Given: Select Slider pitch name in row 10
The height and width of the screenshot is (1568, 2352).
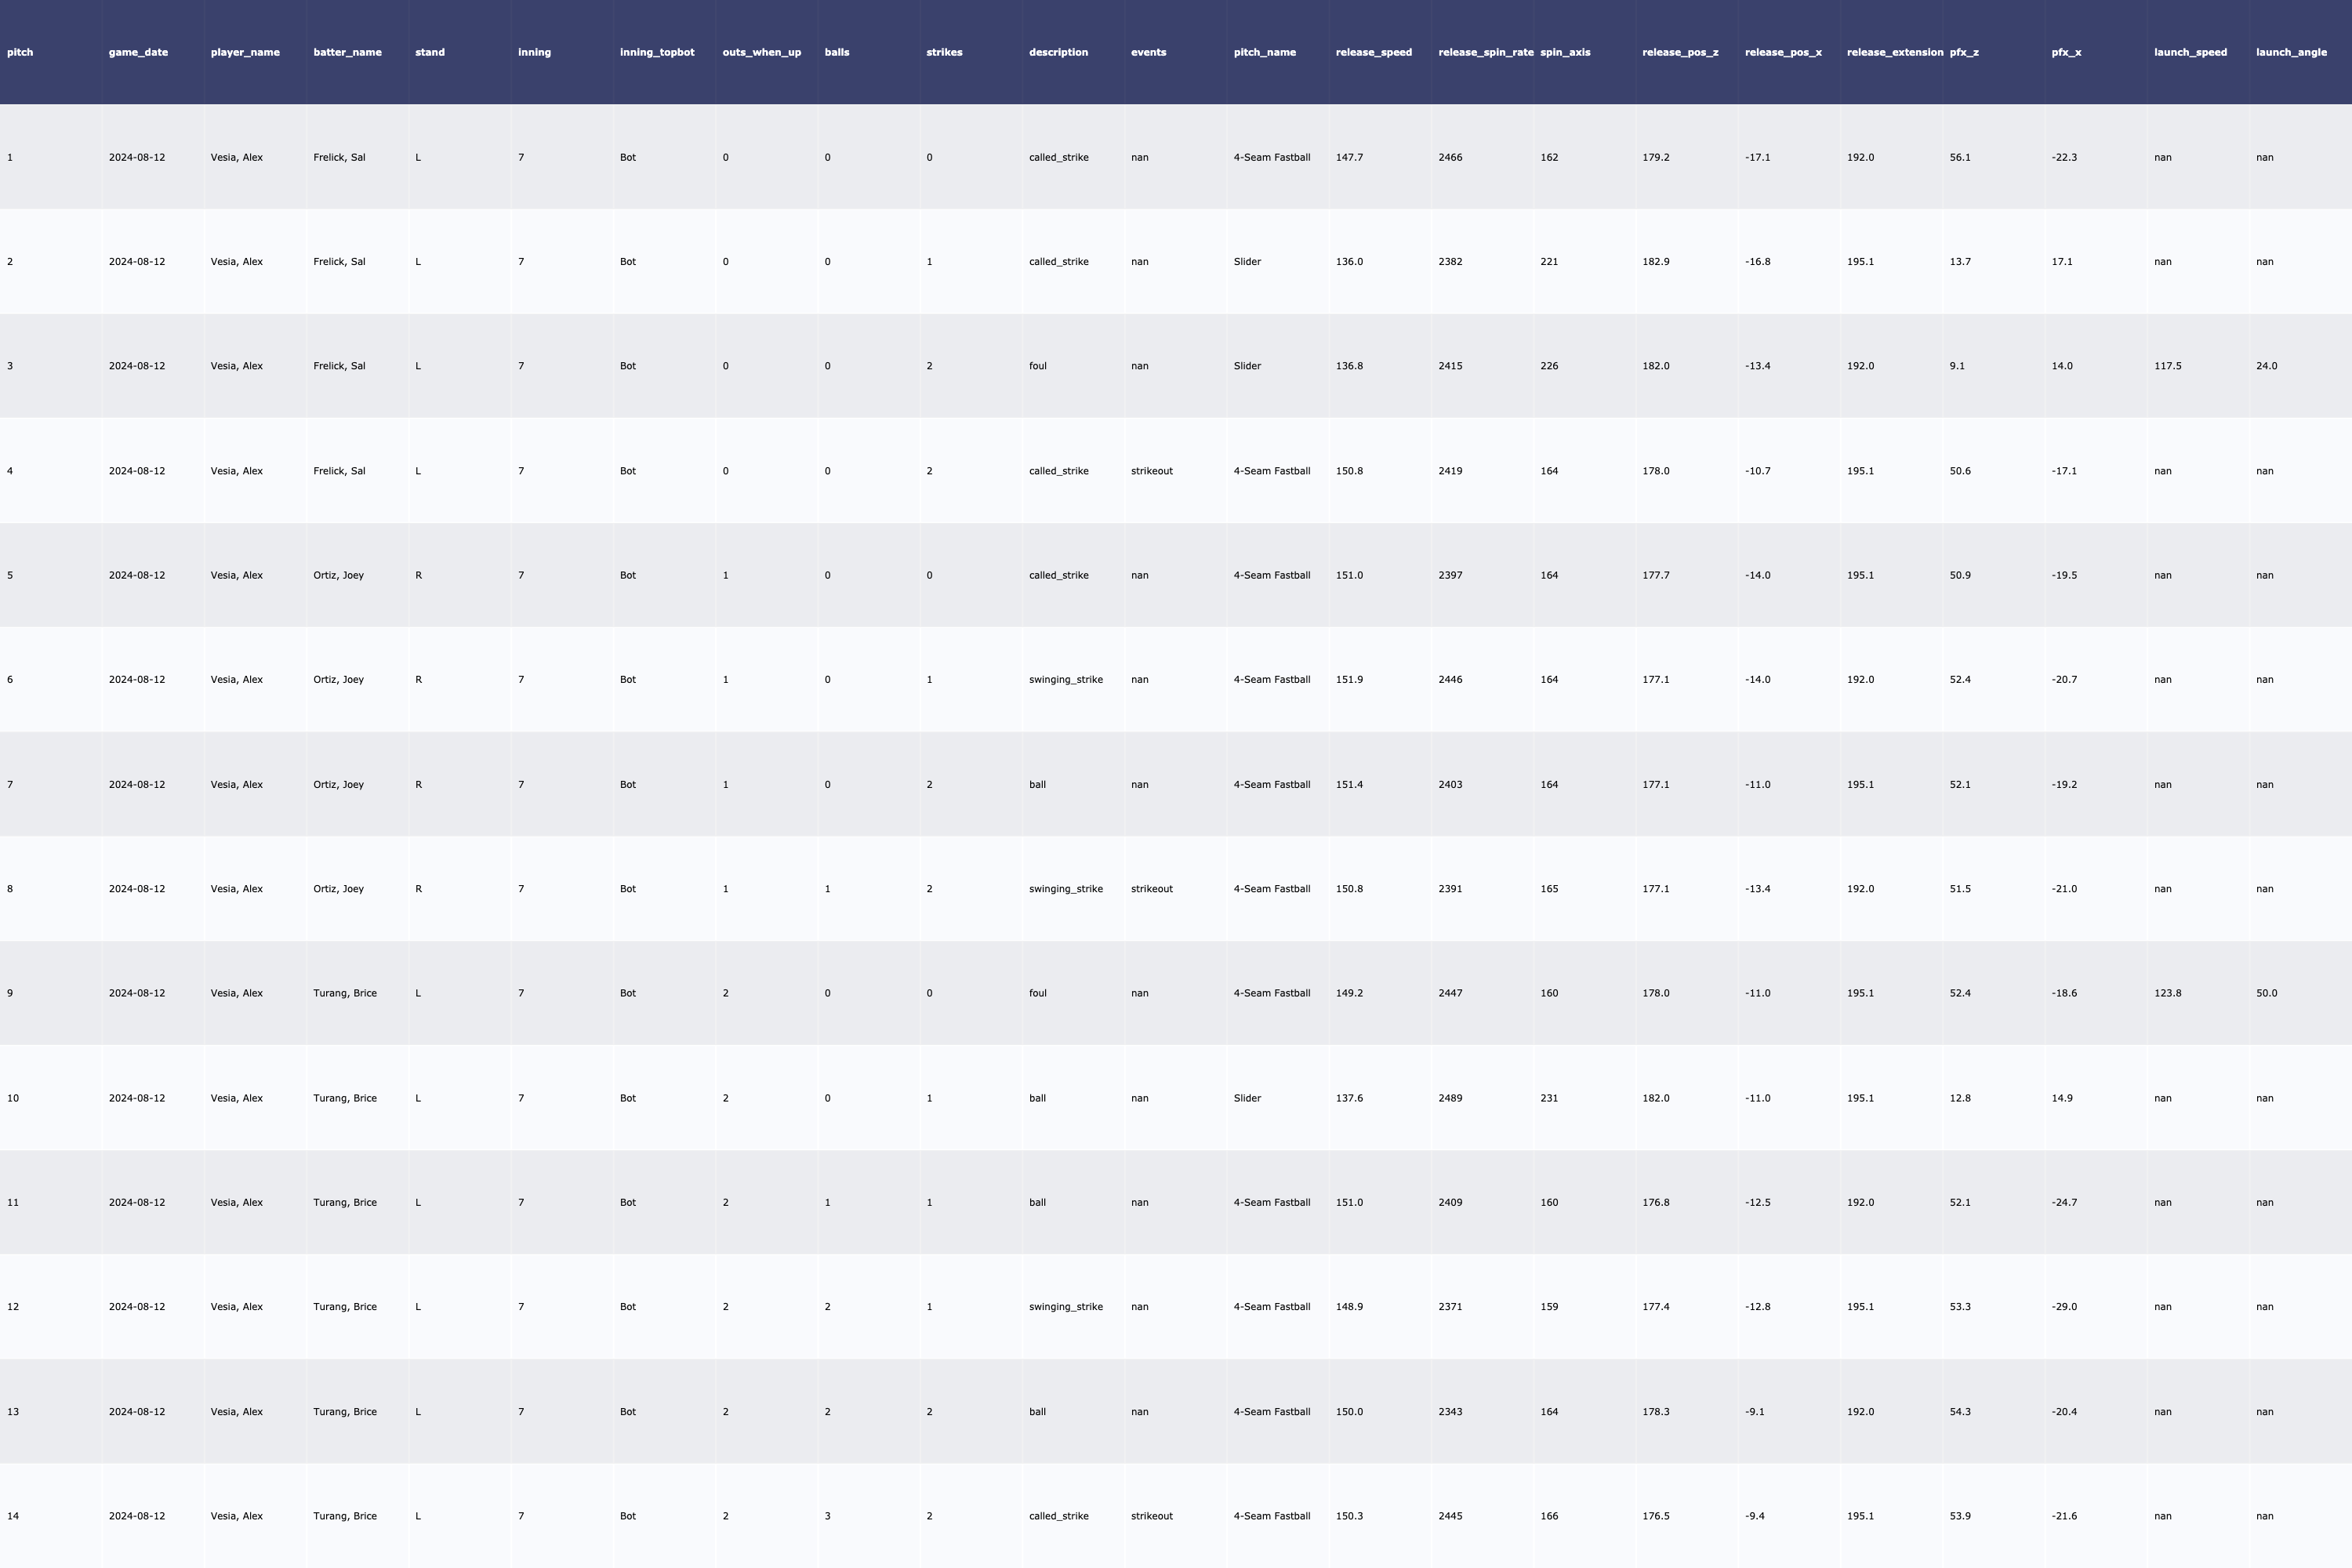Looking at the screenshot, I should [1247, 1098].
